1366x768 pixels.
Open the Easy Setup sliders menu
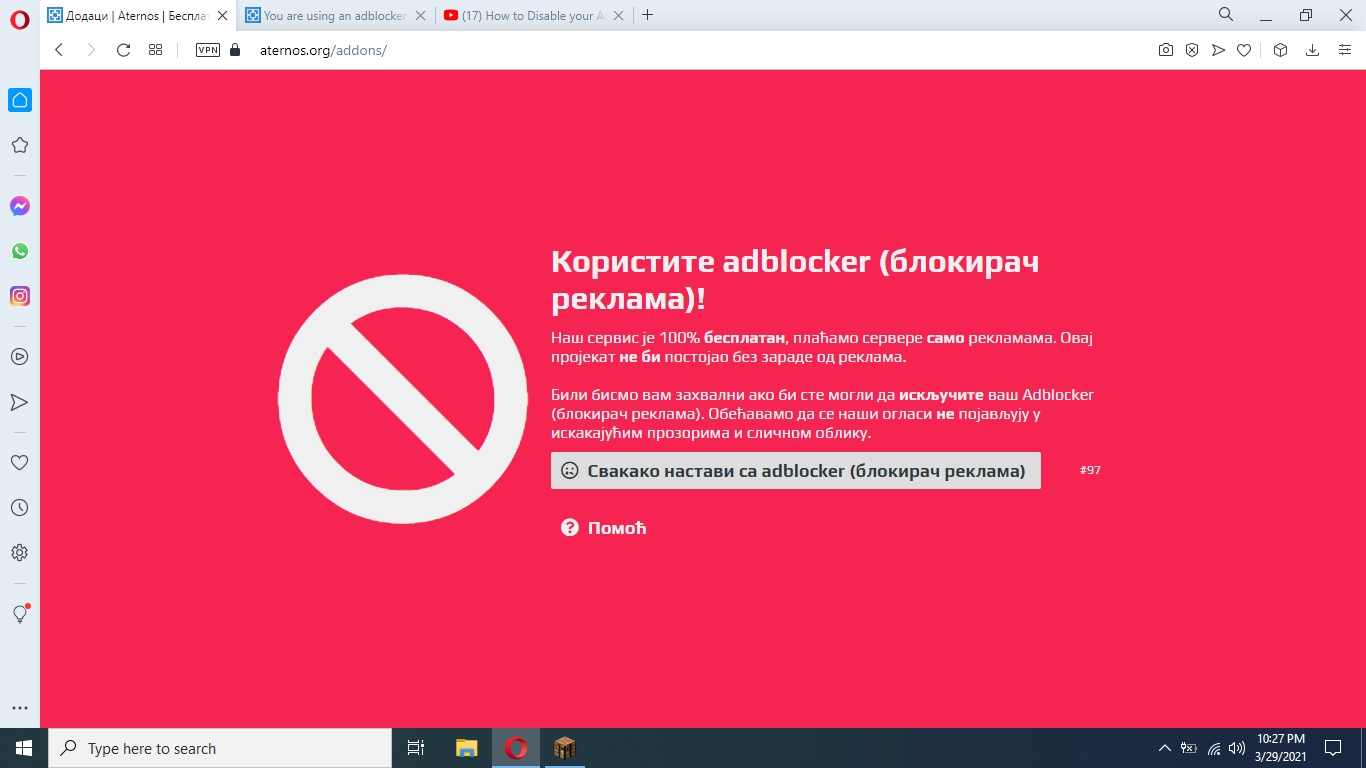click(x=1345, y=50)
